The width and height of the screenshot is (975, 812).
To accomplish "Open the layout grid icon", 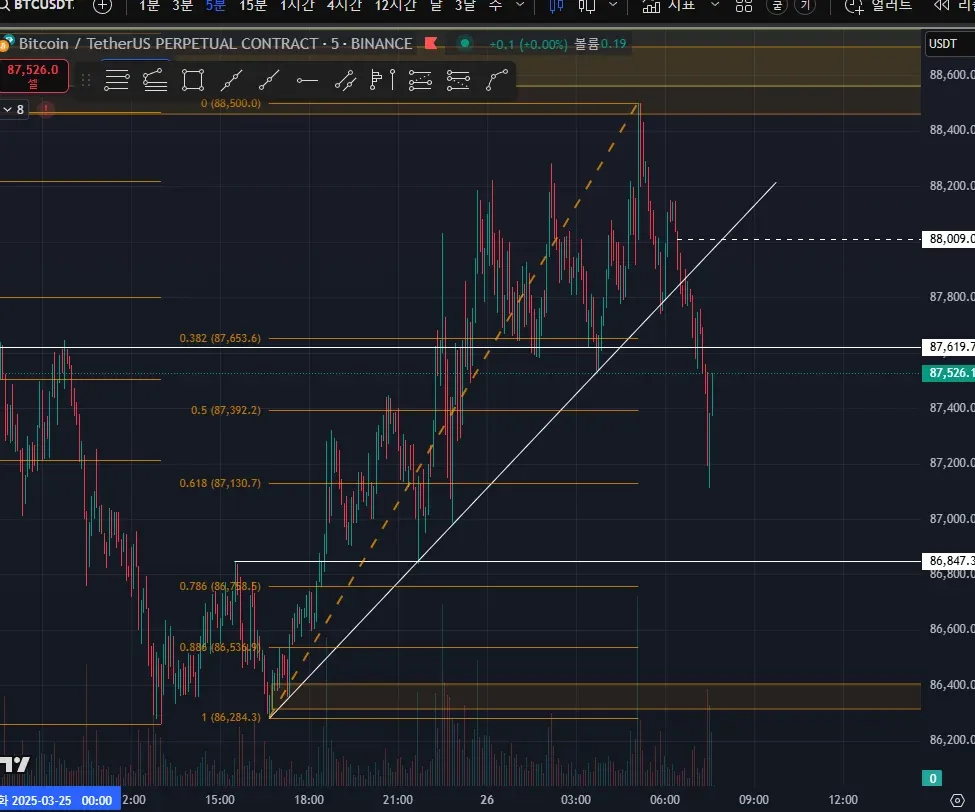I will (x=744, y=6).
